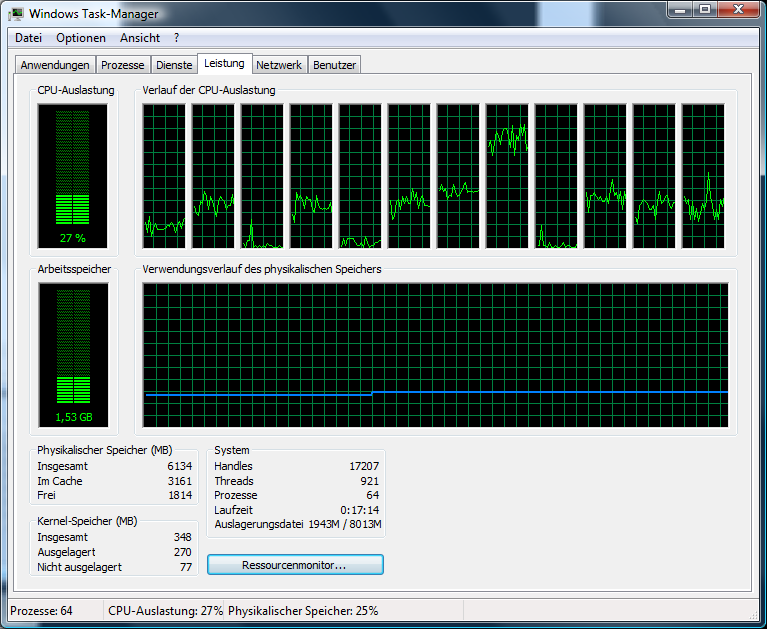This screenshot has height=629, width=767.
Task: Click the last CPU core history graph
Action: (703, 176)
